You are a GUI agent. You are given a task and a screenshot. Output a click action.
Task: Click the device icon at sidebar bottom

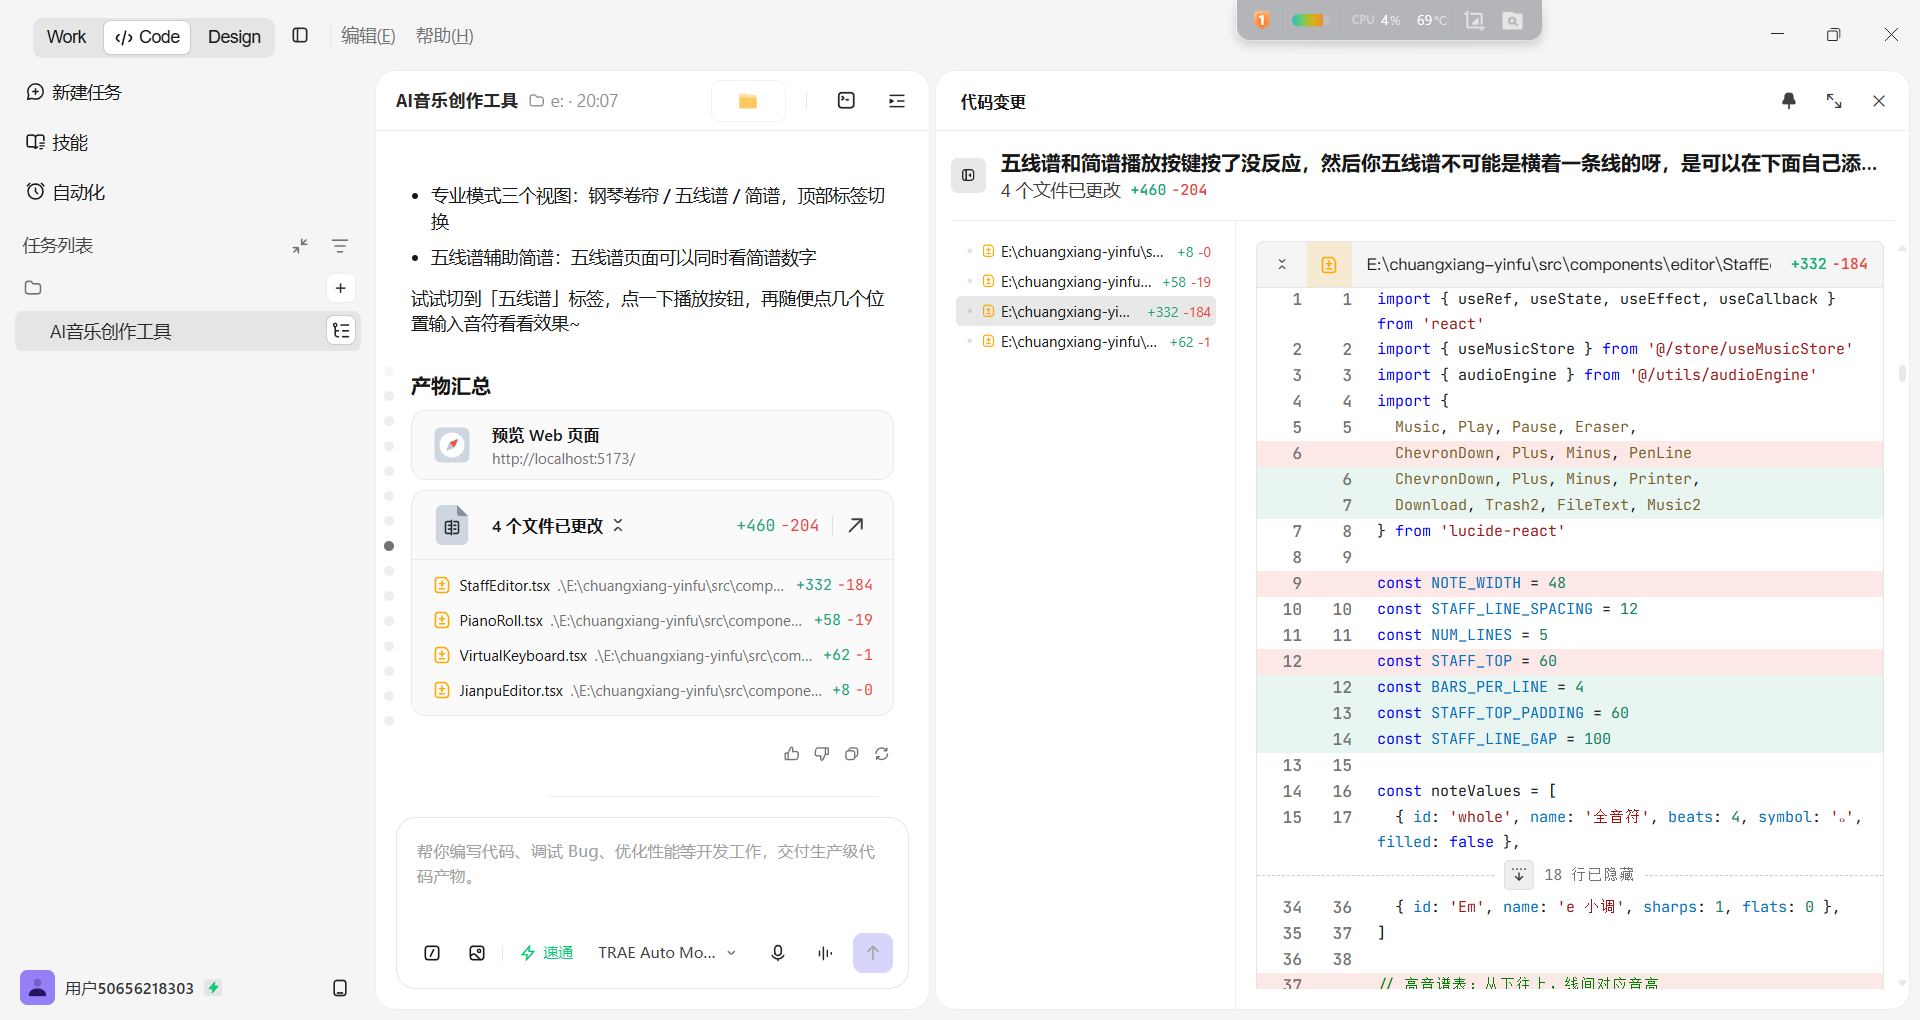tap(340, 988)
